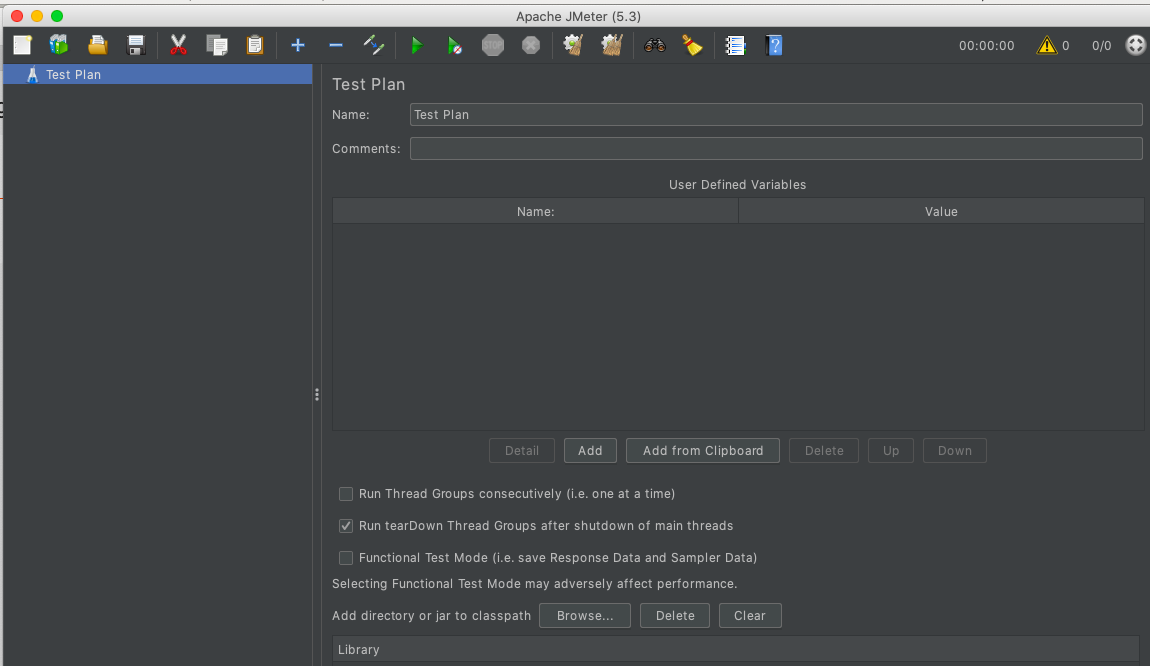The width and height of the screenshot is (1150, 666).
Task: Click the Open file folder icon
Action: pyautogui.click(x=98, y=45)
